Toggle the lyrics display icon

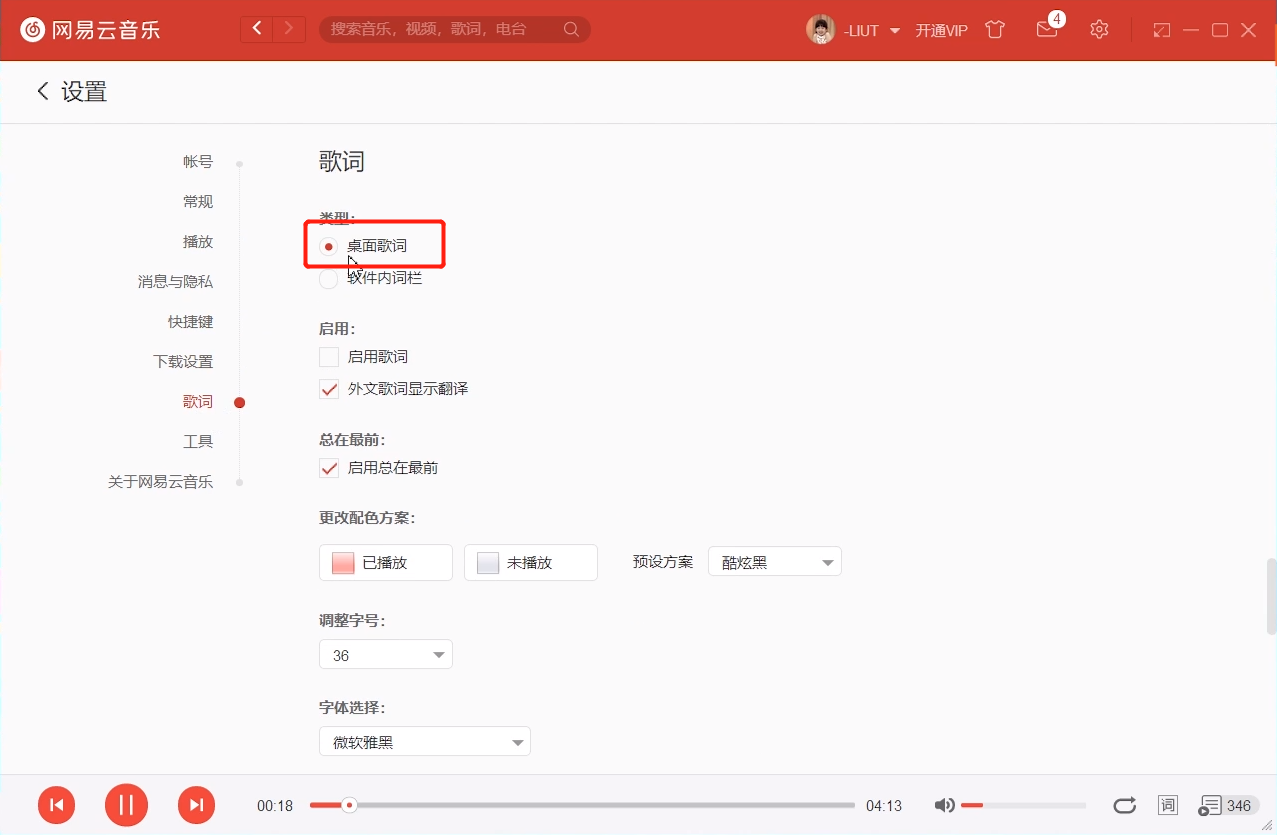coord(1167,805)
